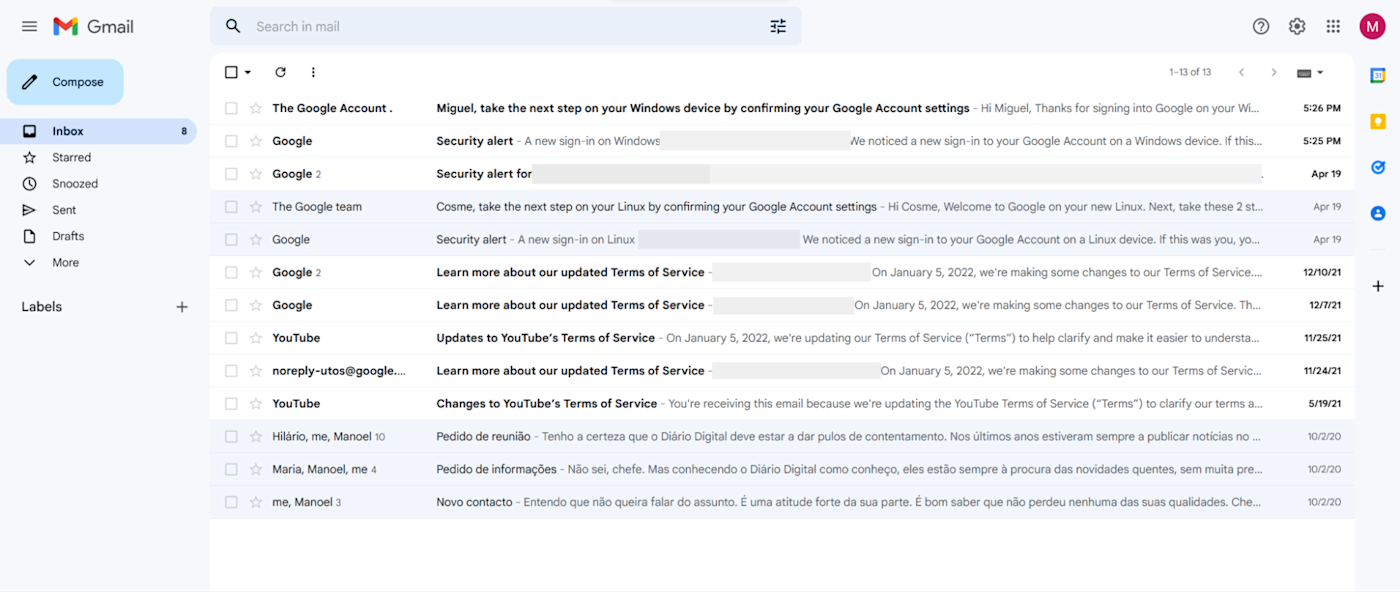Click the search options filter icon
Screen dimensions: 1400x592
[x=778, y=26]
